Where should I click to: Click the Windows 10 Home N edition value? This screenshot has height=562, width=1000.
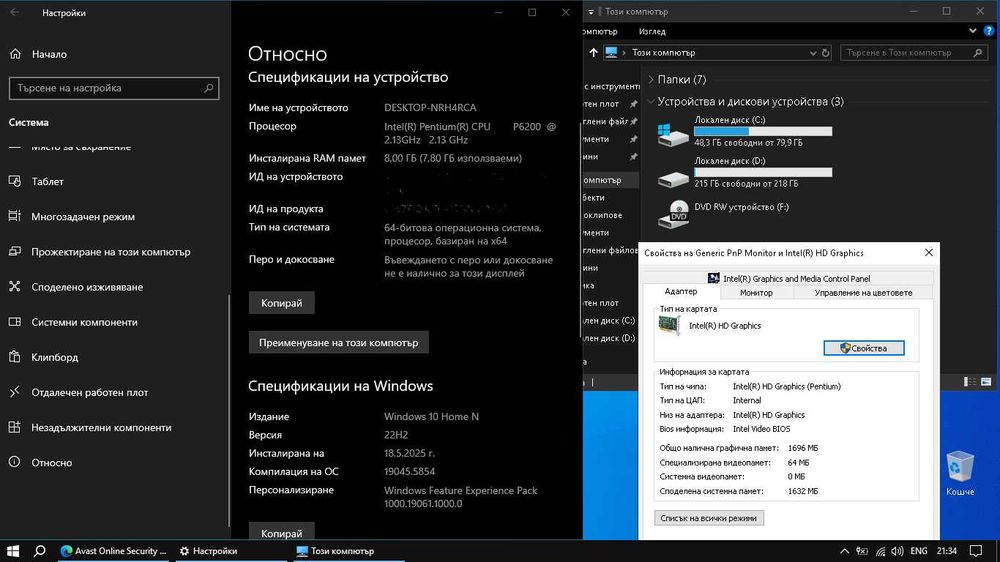431,417
